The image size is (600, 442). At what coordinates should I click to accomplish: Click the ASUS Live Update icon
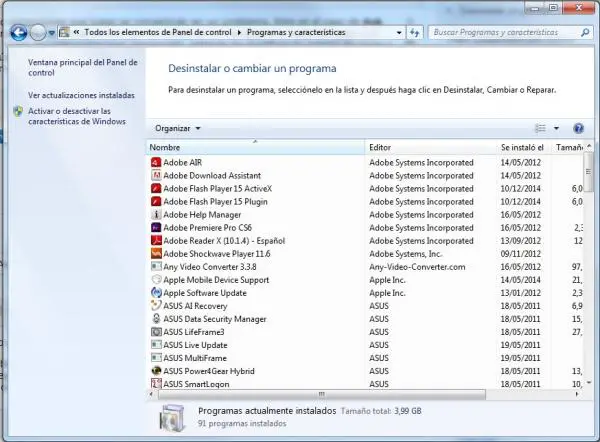[x=156, y=344]
